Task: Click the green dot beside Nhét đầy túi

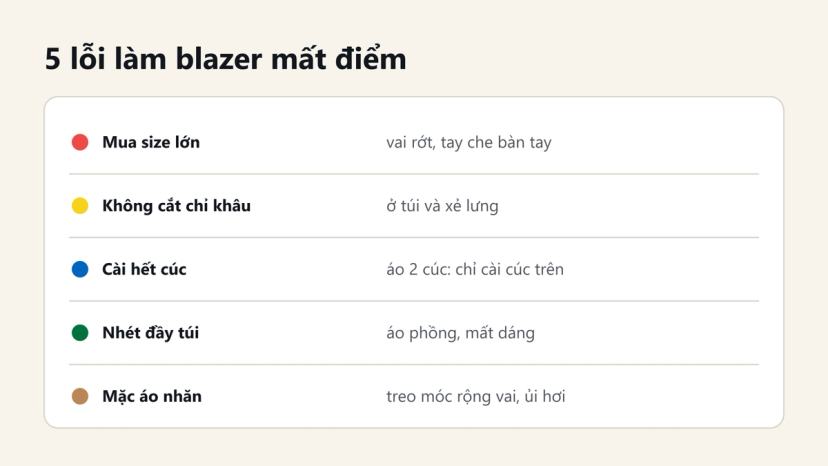Action: coord(80,332)
